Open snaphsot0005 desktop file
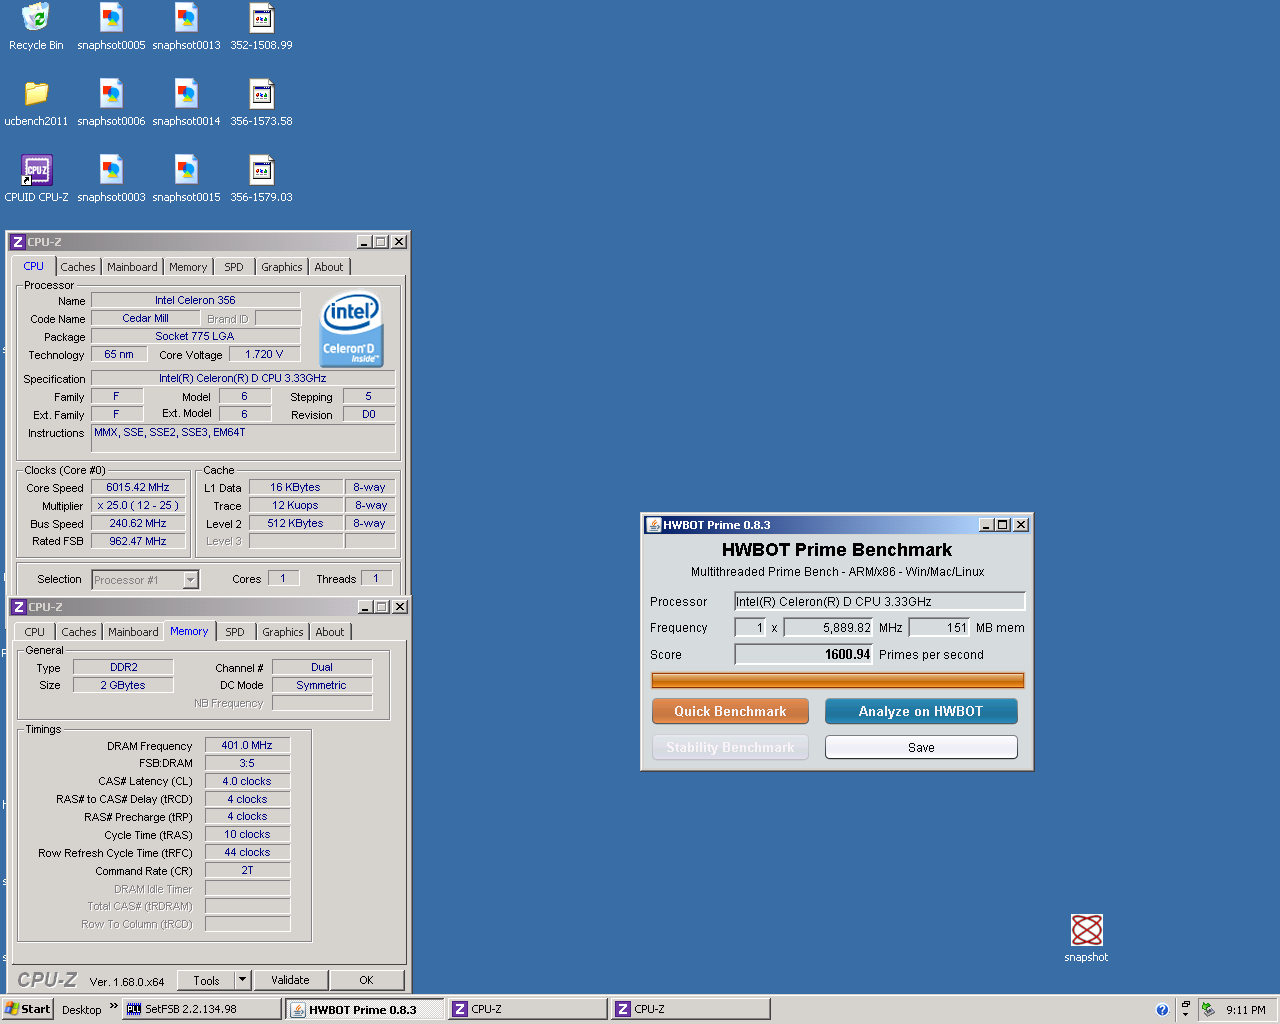The image size is (1280, 1024). pos(111,27)
